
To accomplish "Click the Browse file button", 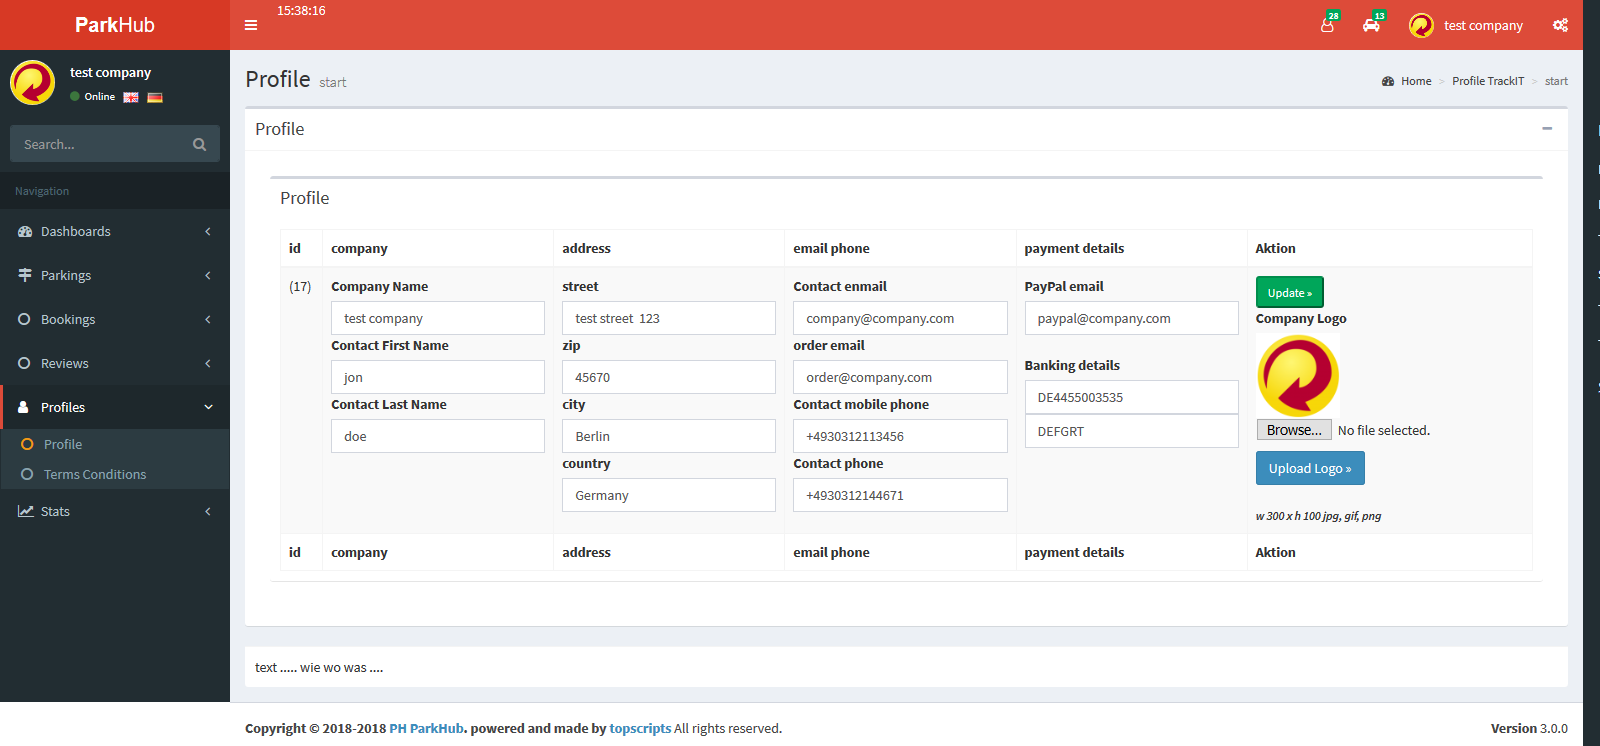I will [x=1294, y=430].
